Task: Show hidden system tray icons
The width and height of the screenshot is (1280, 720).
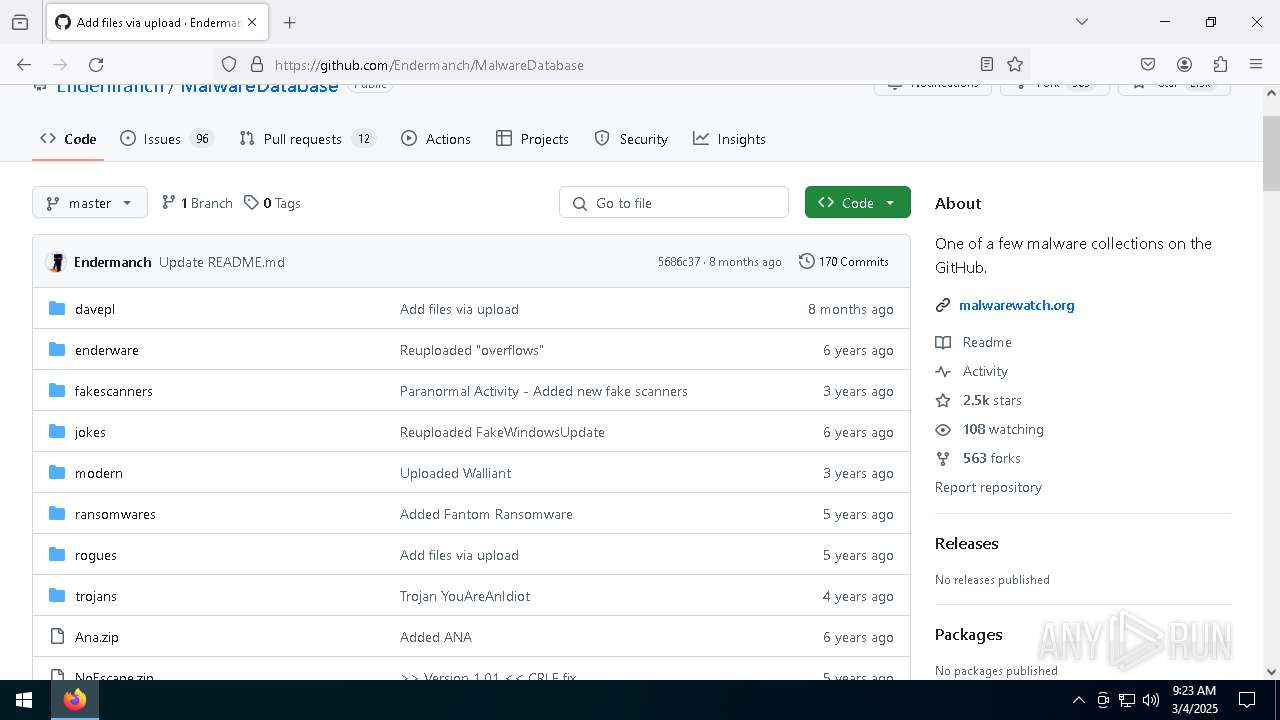Action: (x=1078, y=700)
